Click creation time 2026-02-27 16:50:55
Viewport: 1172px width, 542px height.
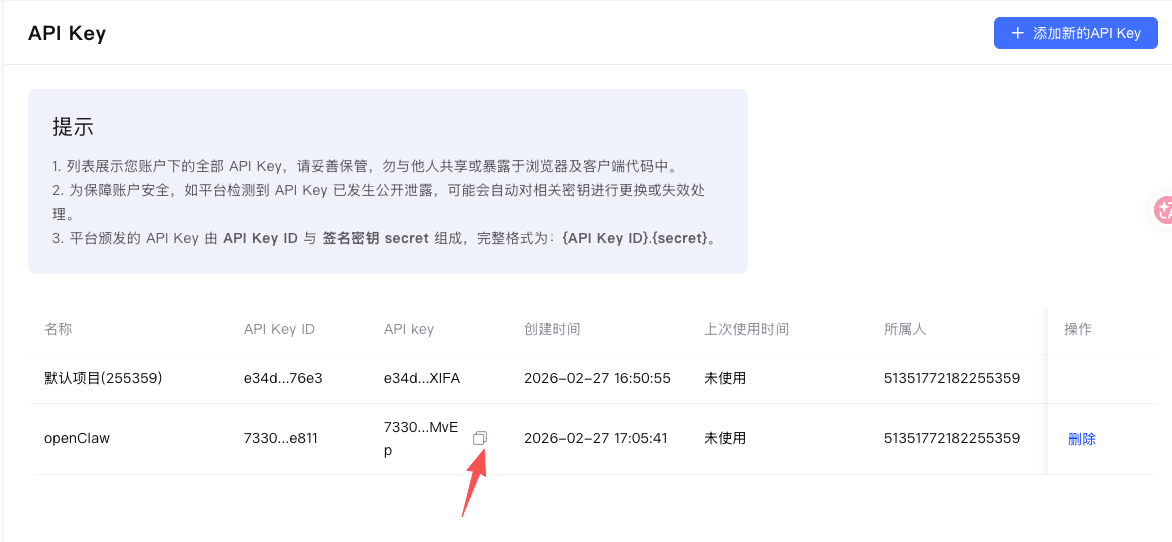point(597,378)
